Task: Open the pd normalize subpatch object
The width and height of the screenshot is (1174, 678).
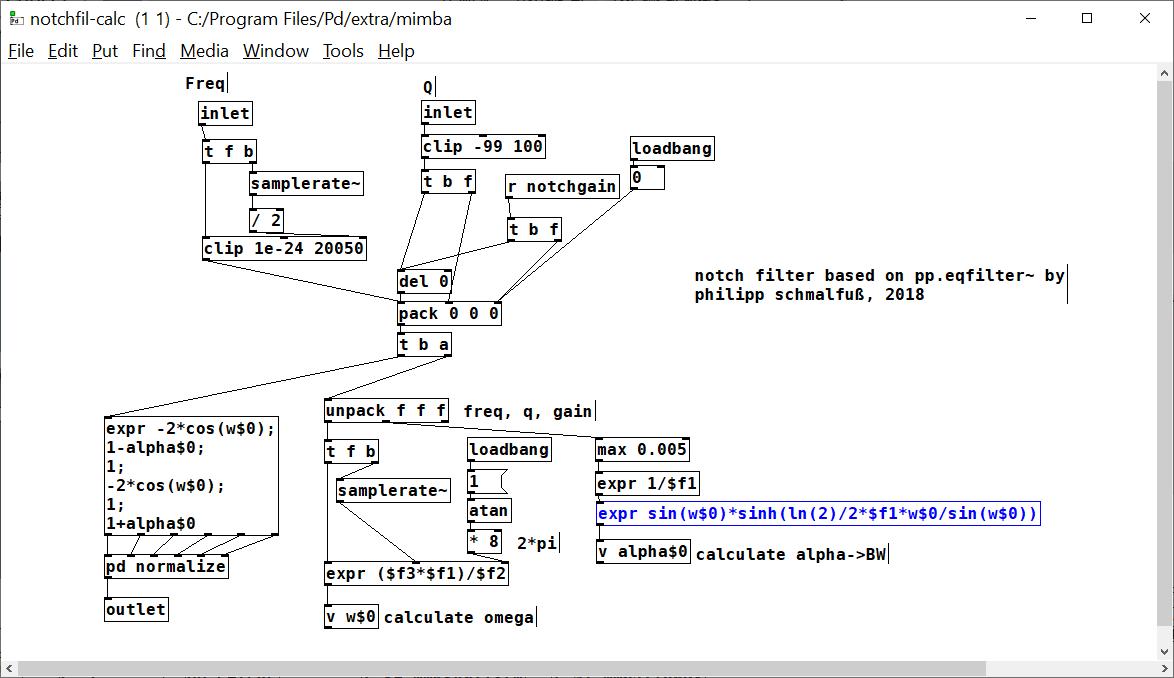Action: click(x=166, y=567)
